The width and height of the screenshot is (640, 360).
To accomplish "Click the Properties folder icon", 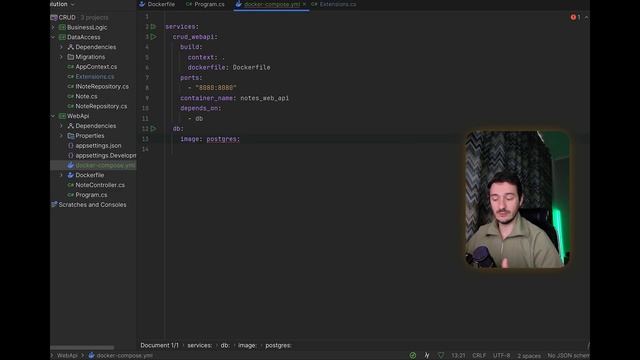I will click(x=71, y=136).
